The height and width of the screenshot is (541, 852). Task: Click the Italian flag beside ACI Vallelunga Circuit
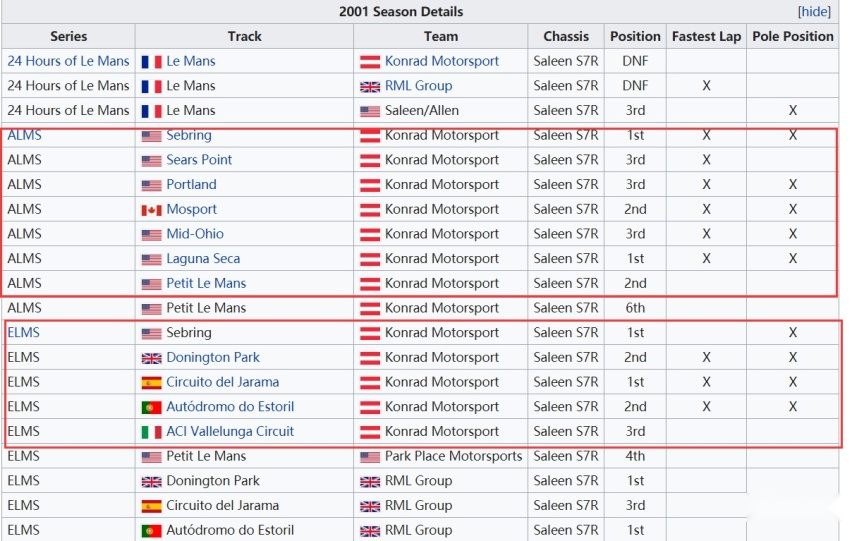click(x=152, y=432)
